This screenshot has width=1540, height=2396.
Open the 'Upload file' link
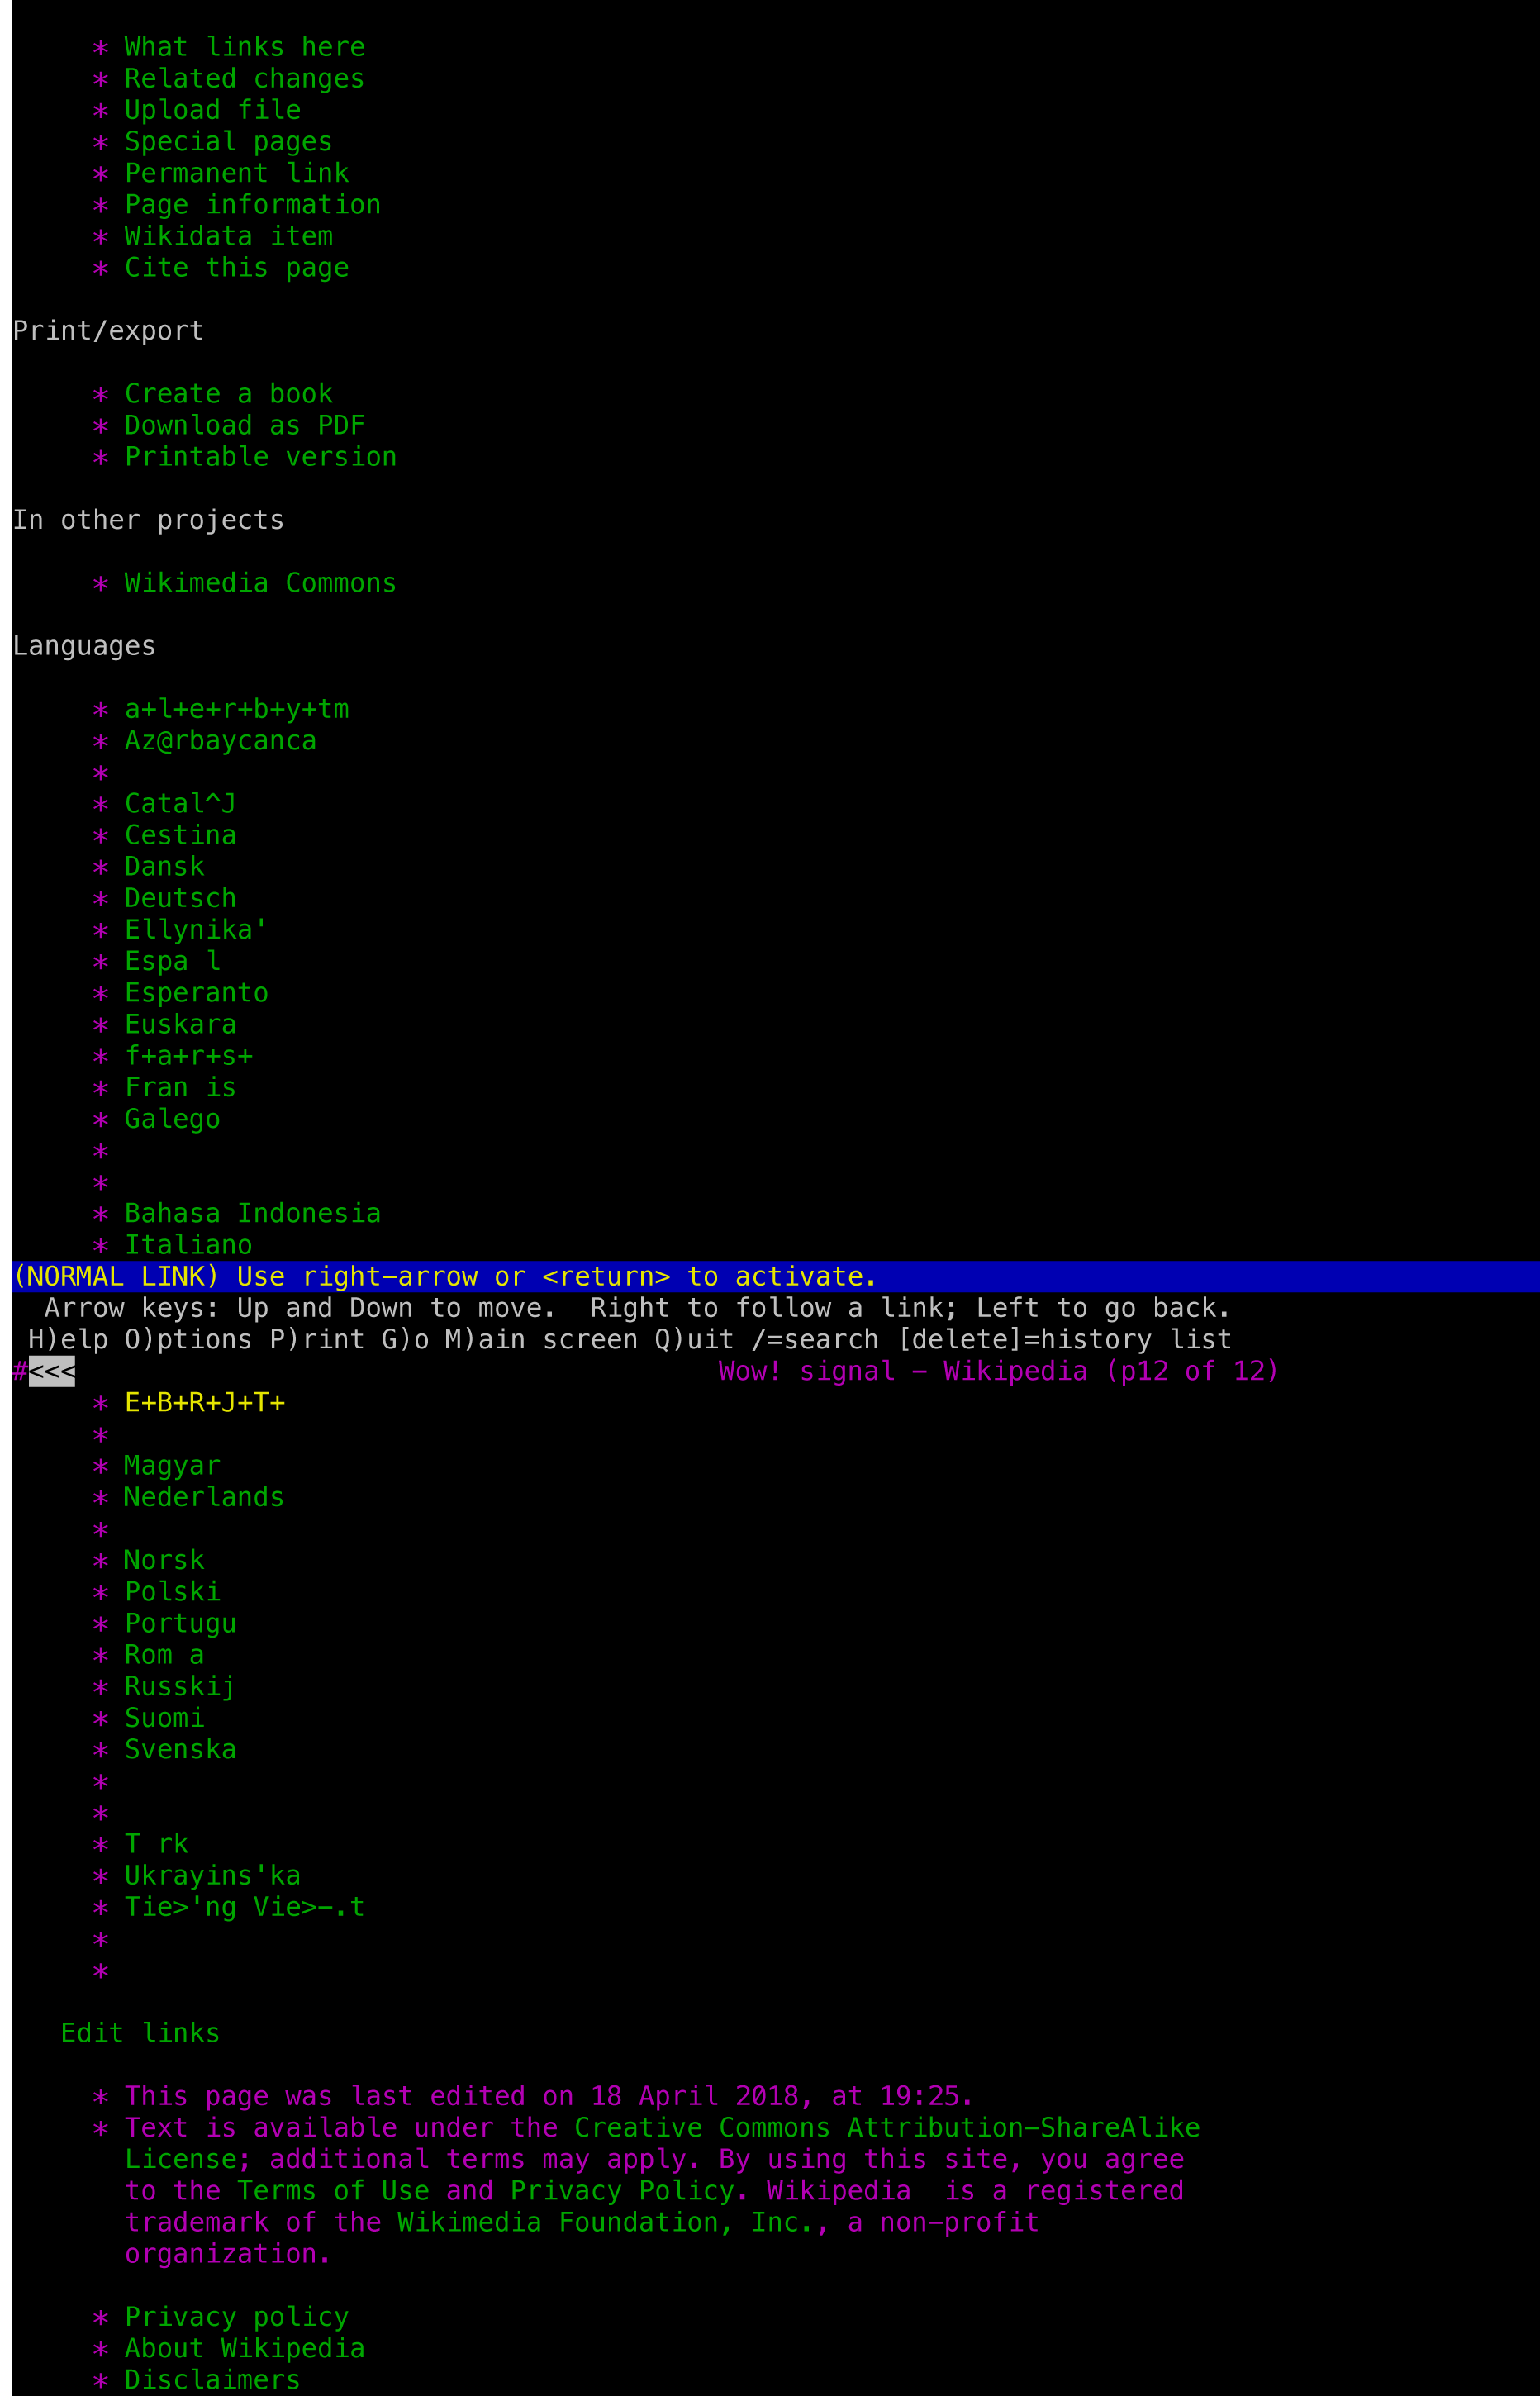pos(213,110)
